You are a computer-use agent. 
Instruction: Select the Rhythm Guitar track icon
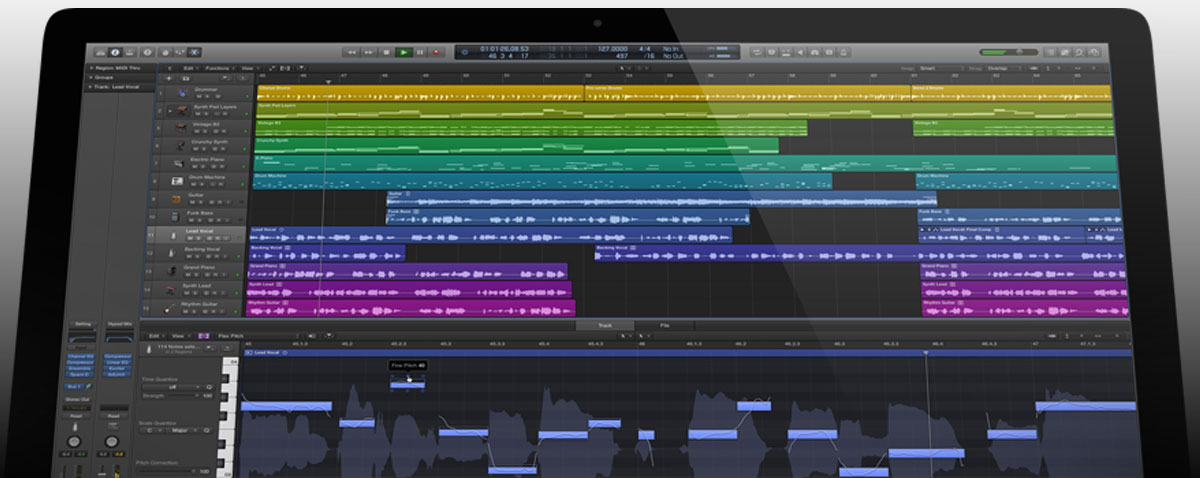170,308
